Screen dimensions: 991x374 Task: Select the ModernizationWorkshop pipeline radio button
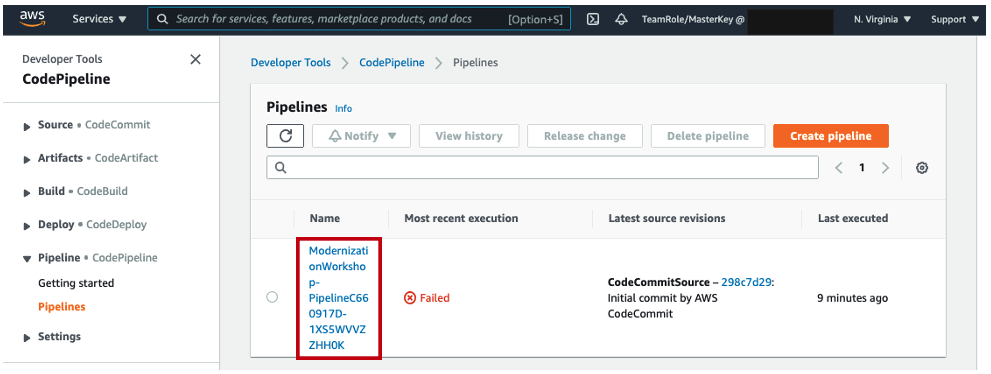point(272,297)
